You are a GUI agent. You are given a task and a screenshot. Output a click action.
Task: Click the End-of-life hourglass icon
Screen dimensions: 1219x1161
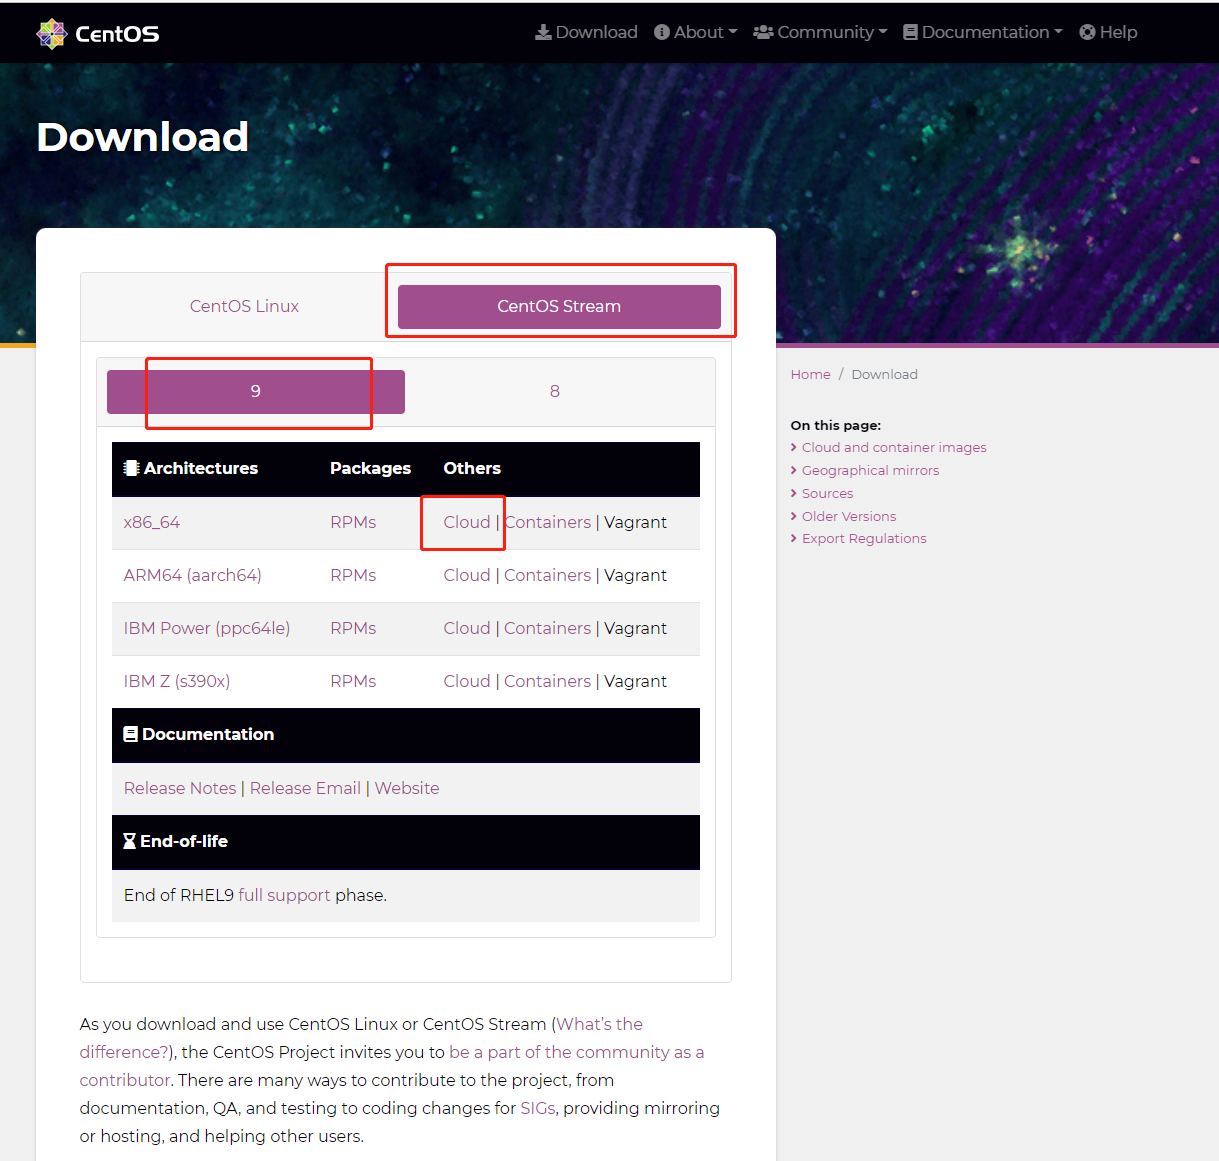129,841
